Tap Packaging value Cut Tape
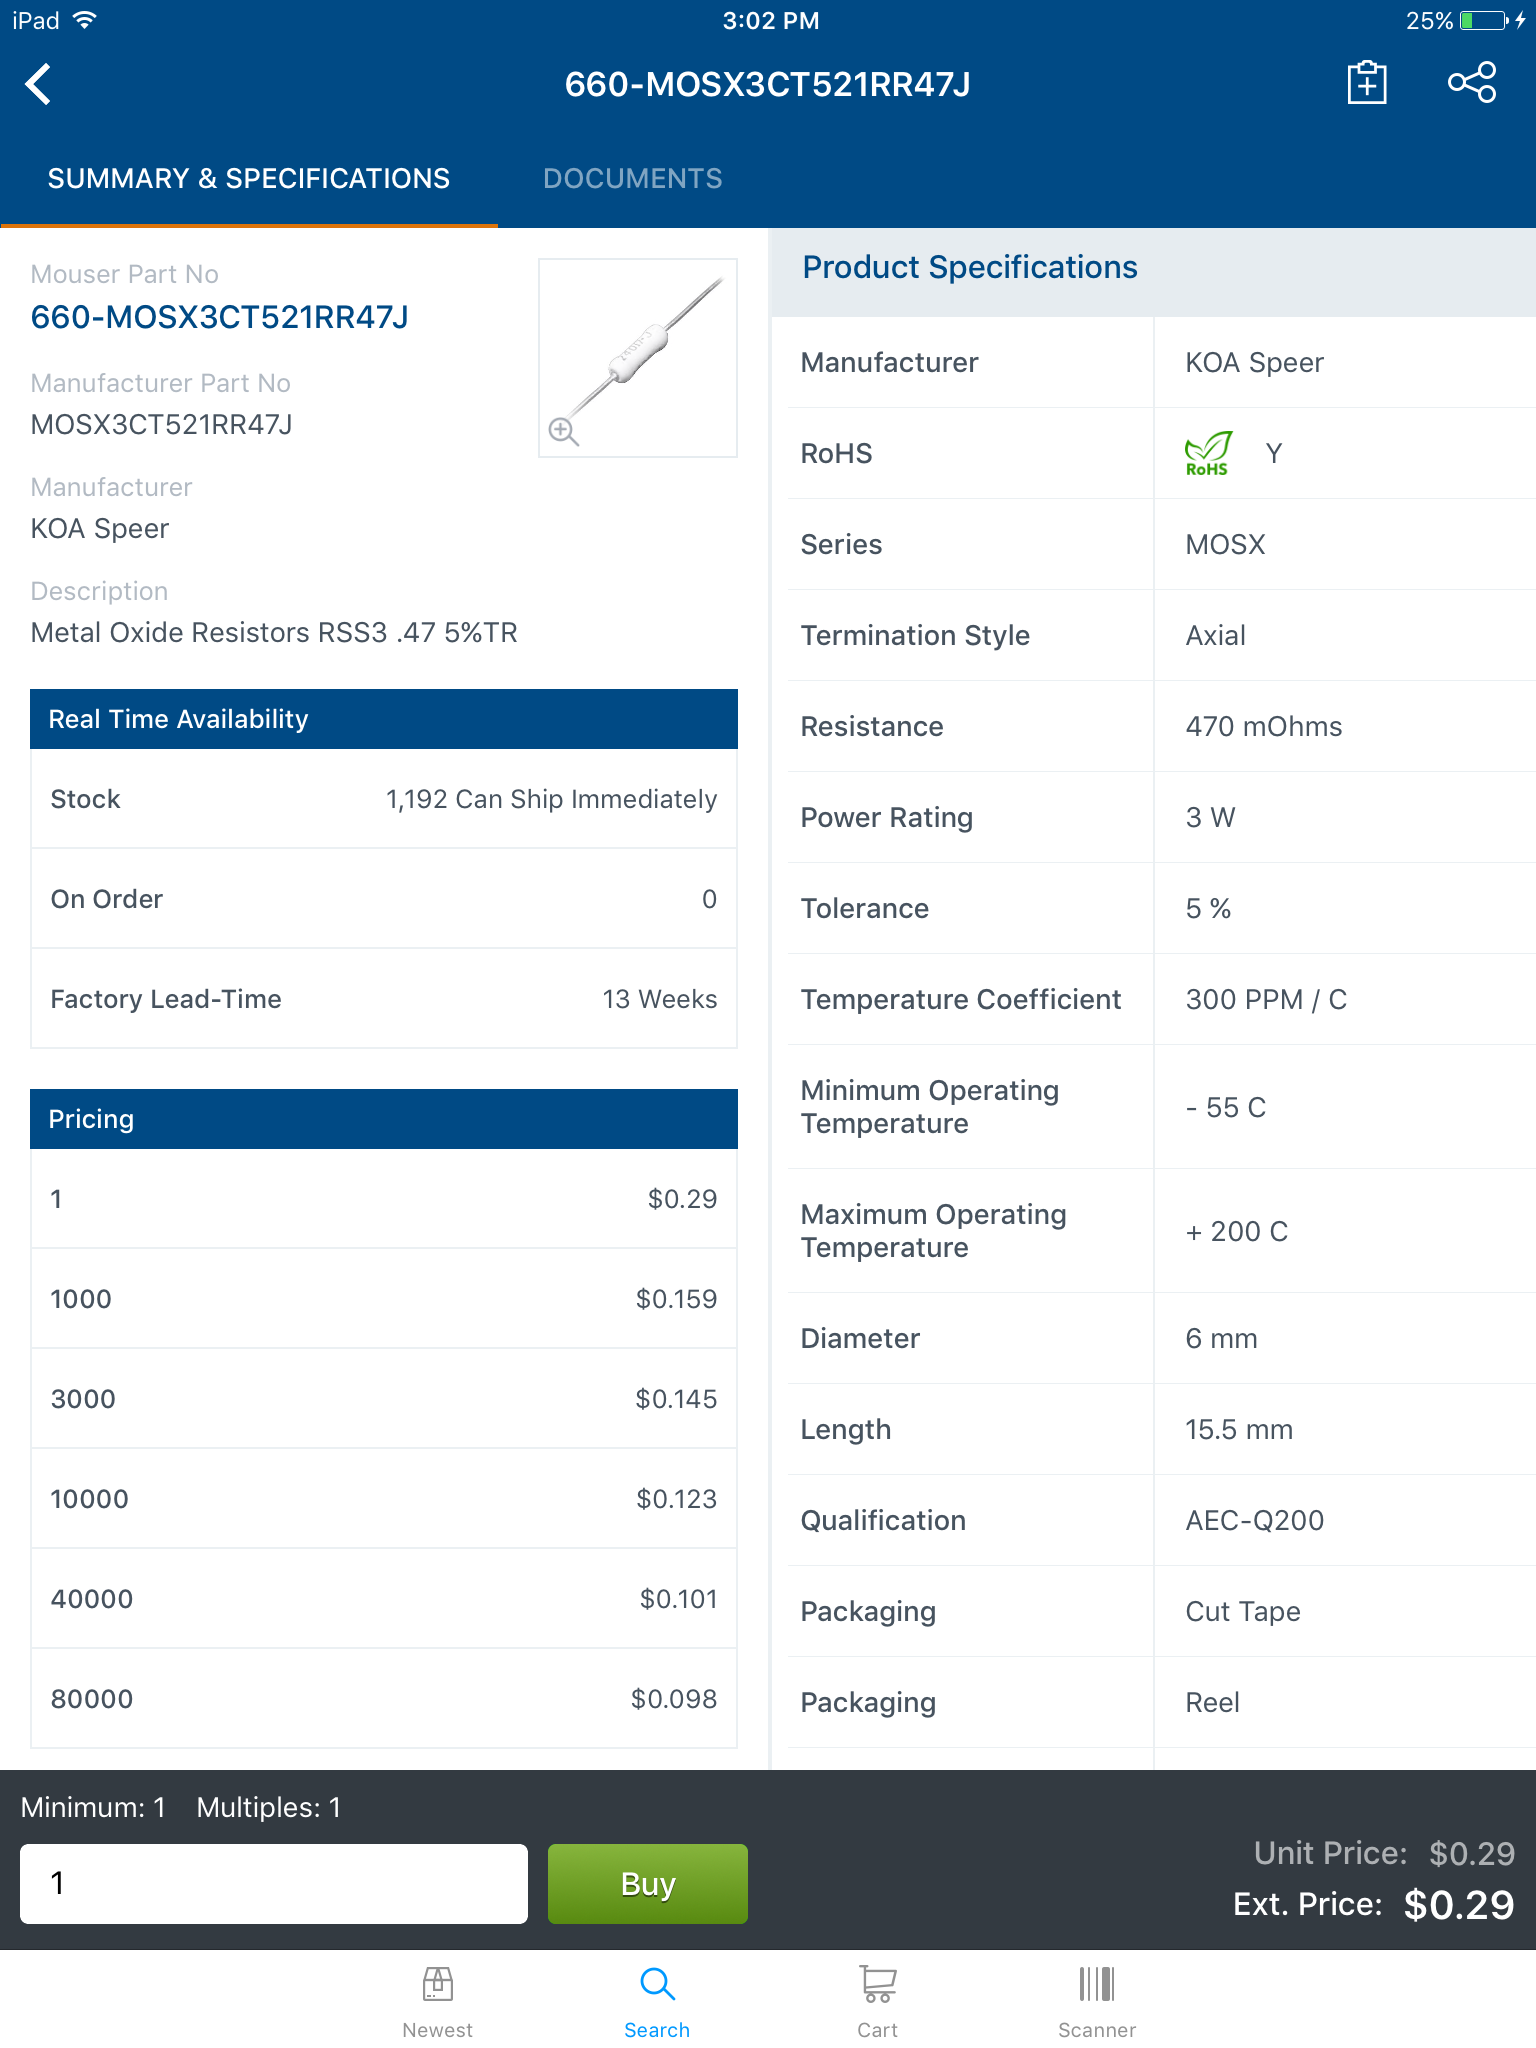The image size is (1536, 2048). point(1242,1611)
